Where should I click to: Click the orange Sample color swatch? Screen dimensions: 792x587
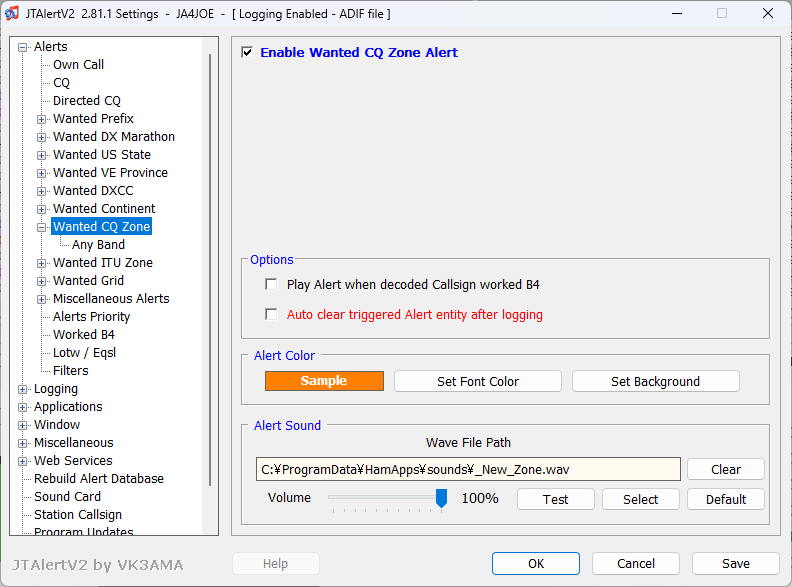[x=324, y=381]
